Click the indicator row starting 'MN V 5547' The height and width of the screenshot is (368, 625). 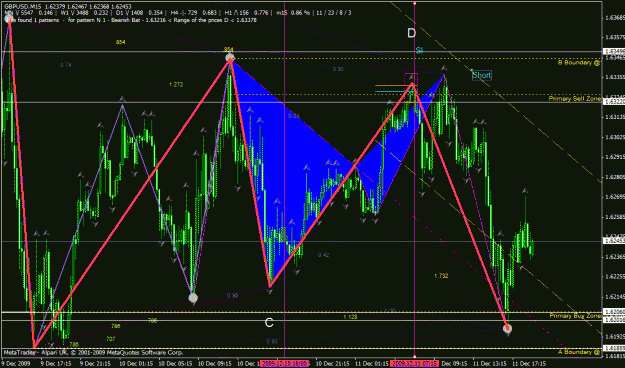(x=178, y=13)
